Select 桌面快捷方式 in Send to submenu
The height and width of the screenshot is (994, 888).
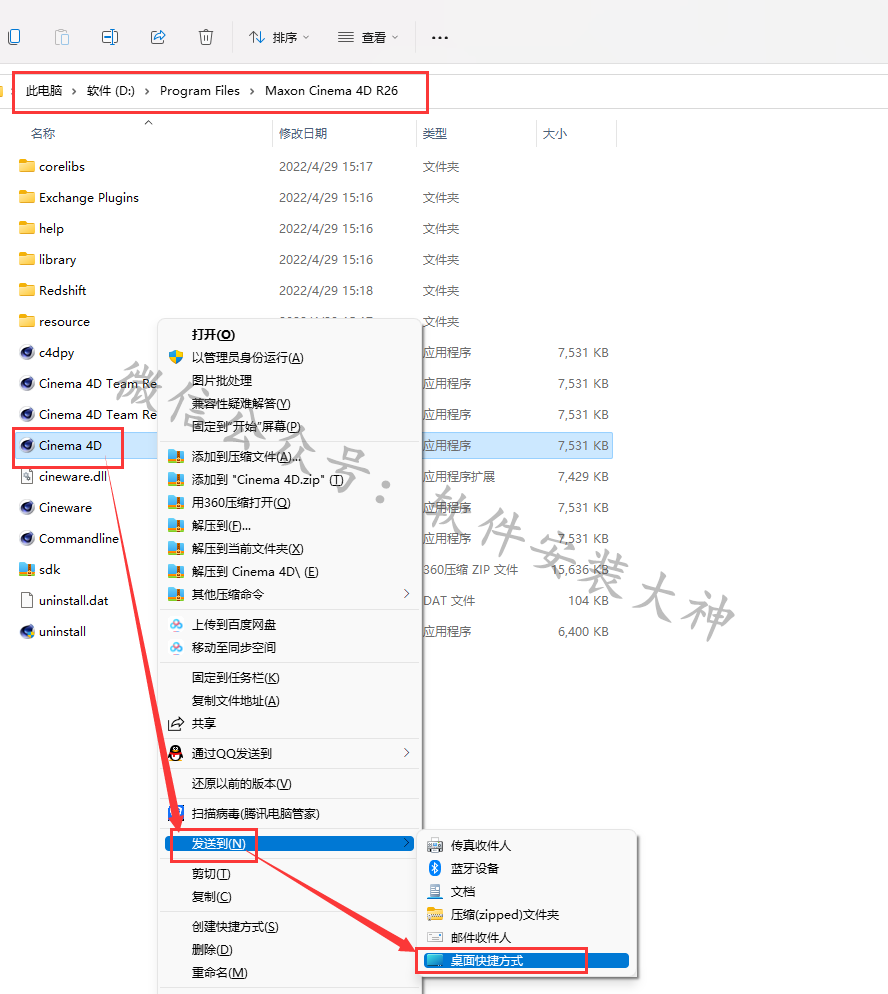525,961
